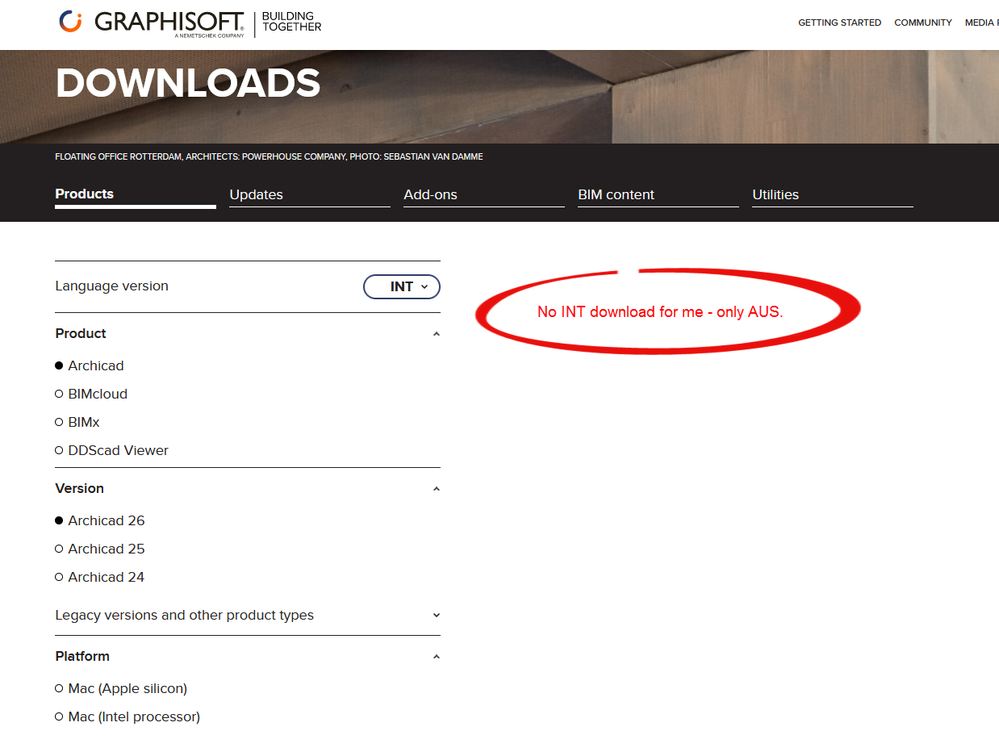Click the photo credit caption text

pyautogui.click(x=269, y=157)
